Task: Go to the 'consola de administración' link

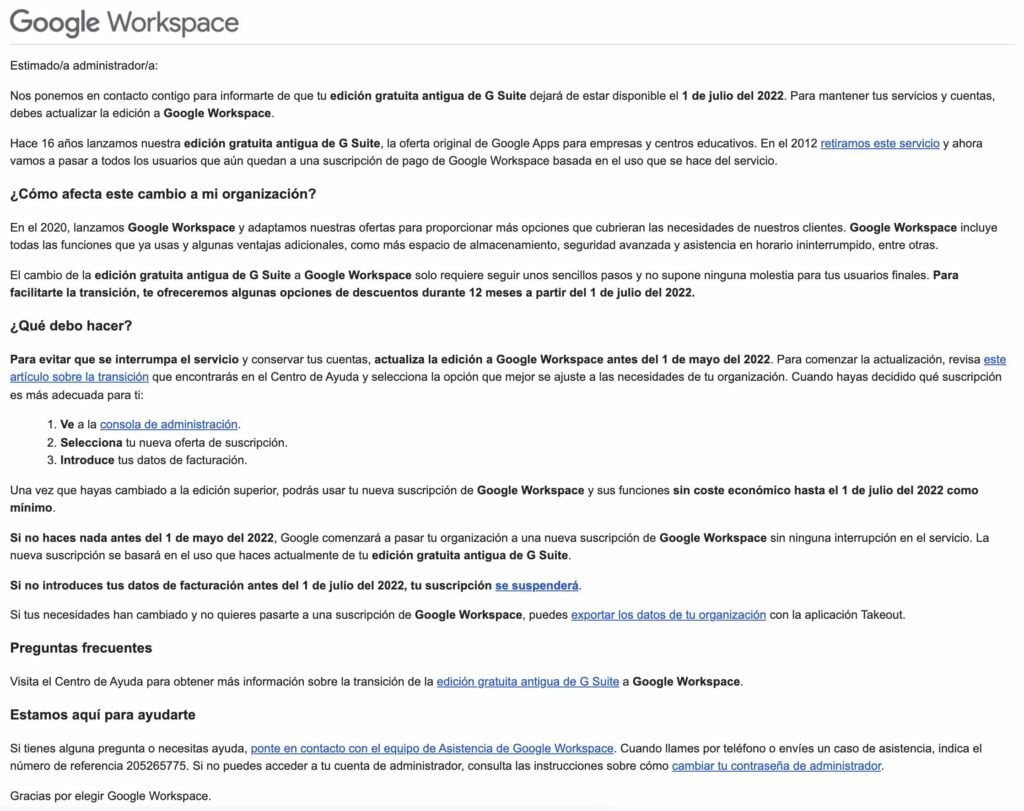Action: (168, 424)
